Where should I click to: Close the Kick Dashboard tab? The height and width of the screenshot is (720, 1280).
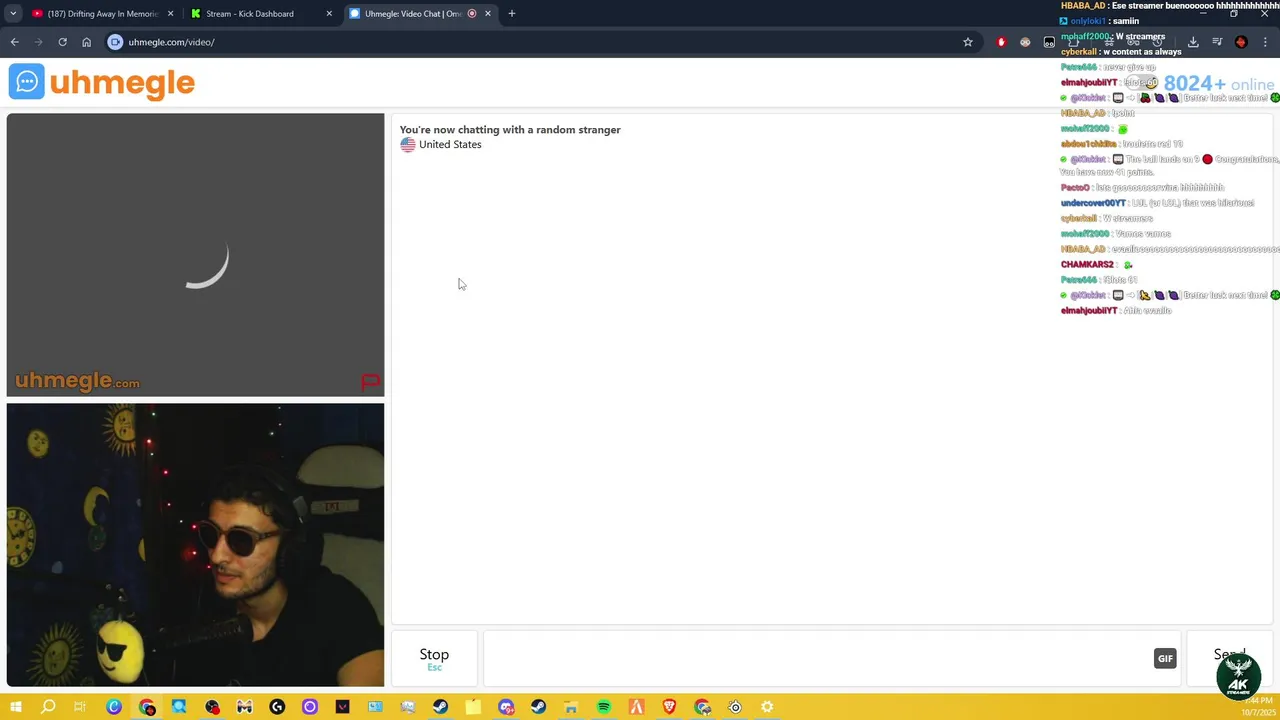point(329,14)
